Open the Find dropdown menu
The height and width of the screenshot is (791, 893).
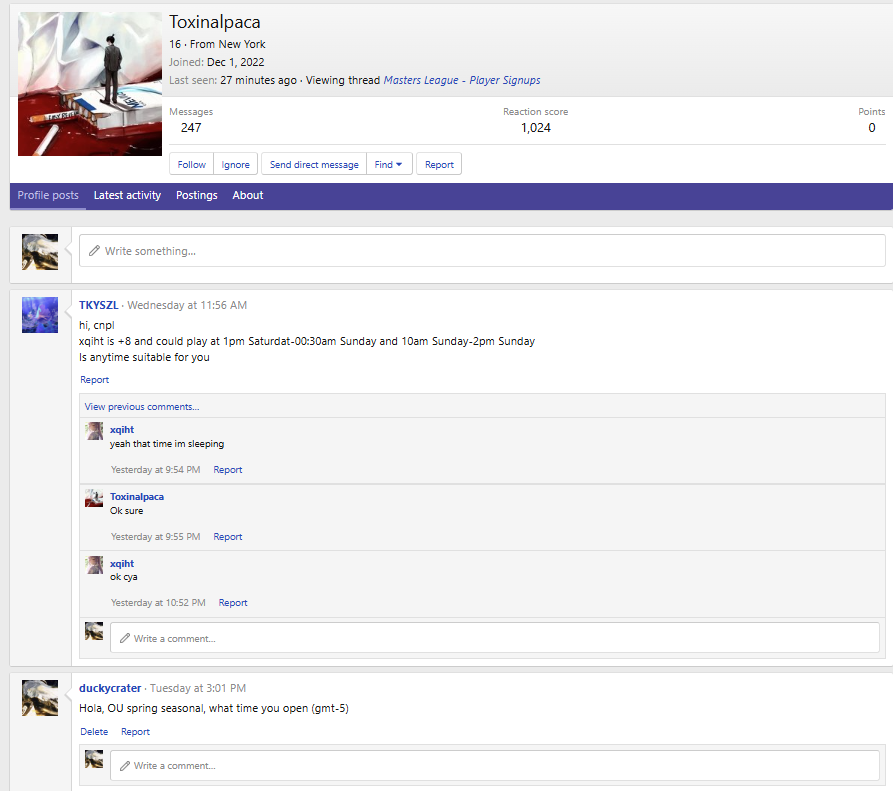click(389, 165)
